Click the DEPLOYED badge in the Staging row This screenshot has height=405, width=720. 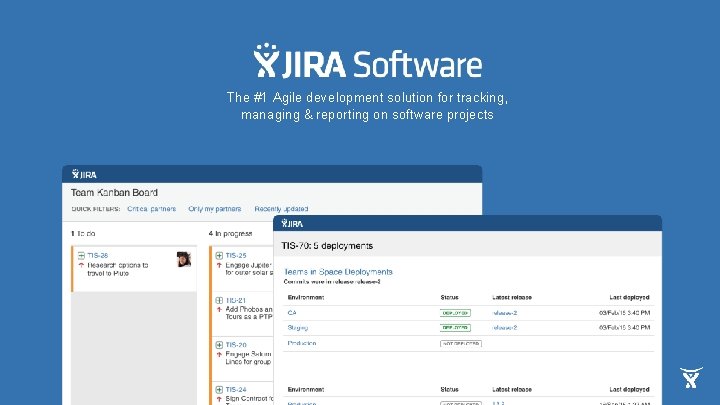coord(455,328)
